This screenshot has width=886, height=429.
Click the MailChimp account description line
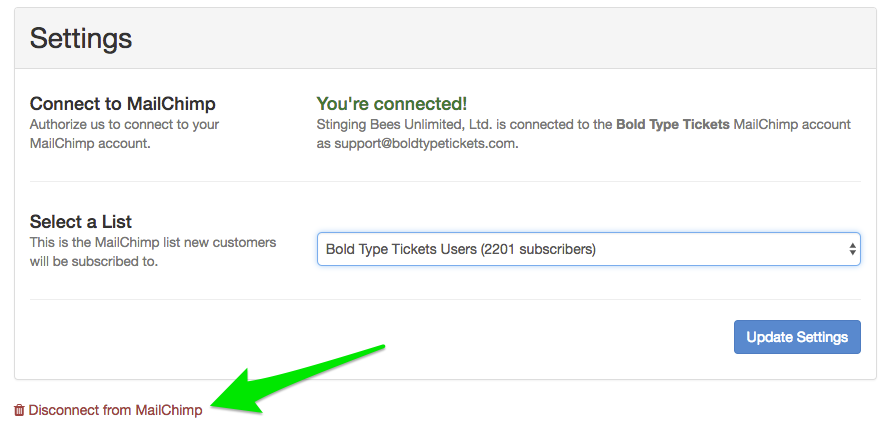(584, 133)
